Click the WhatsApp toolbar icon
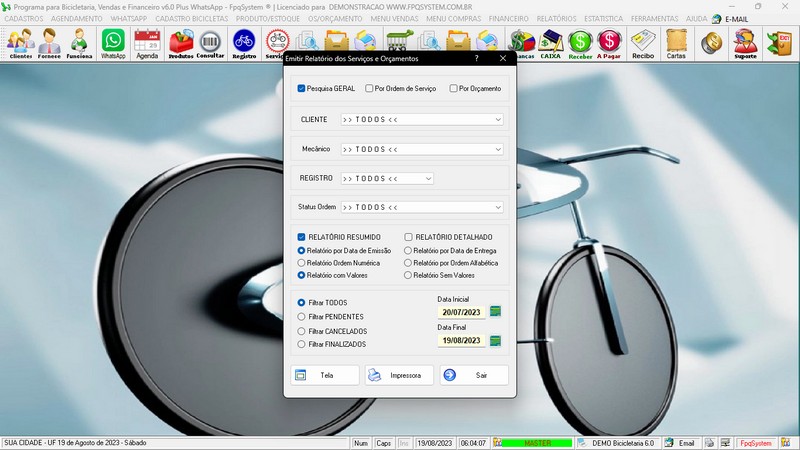The width and height of the screenshot is (800, 450). click(x=113, y=43)
